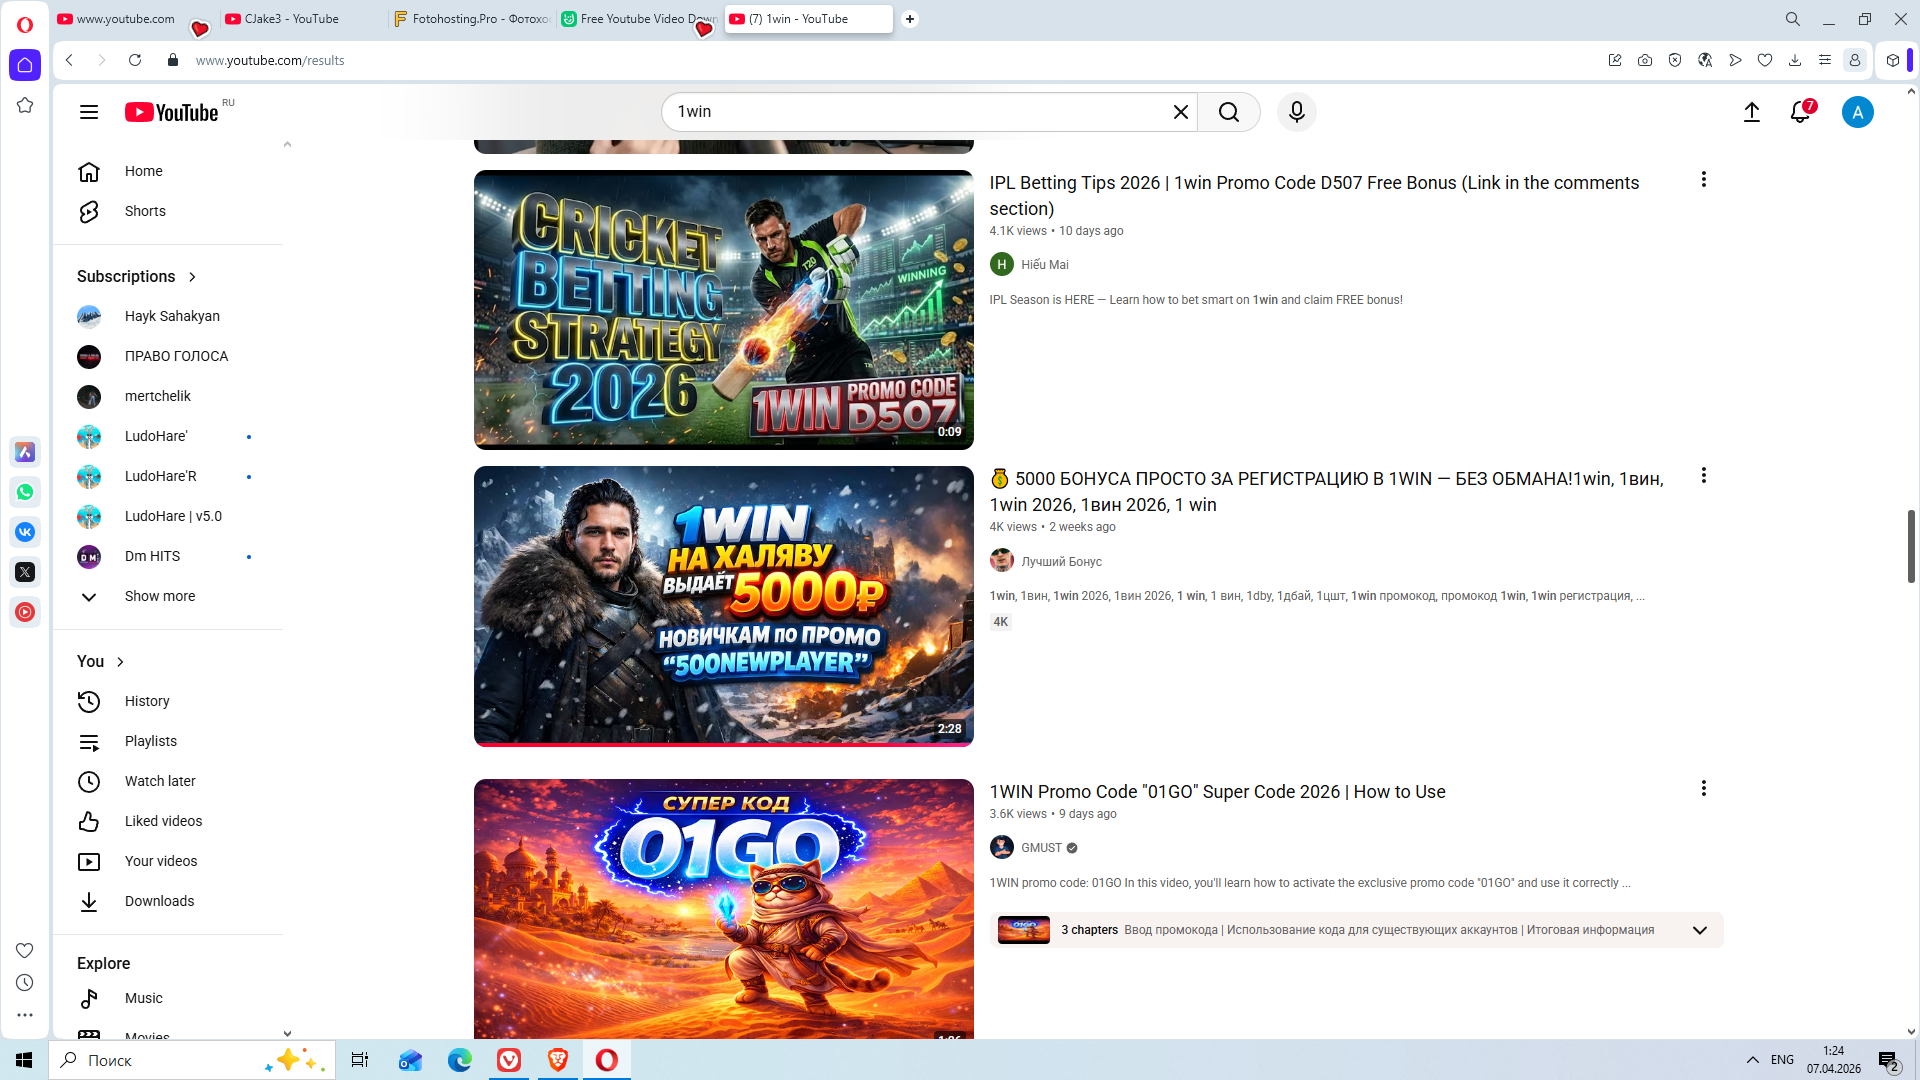The image size is (1920, 1080).
Task: Toggle the YouTube hamburger guide menu
Action: coord(89,112)
